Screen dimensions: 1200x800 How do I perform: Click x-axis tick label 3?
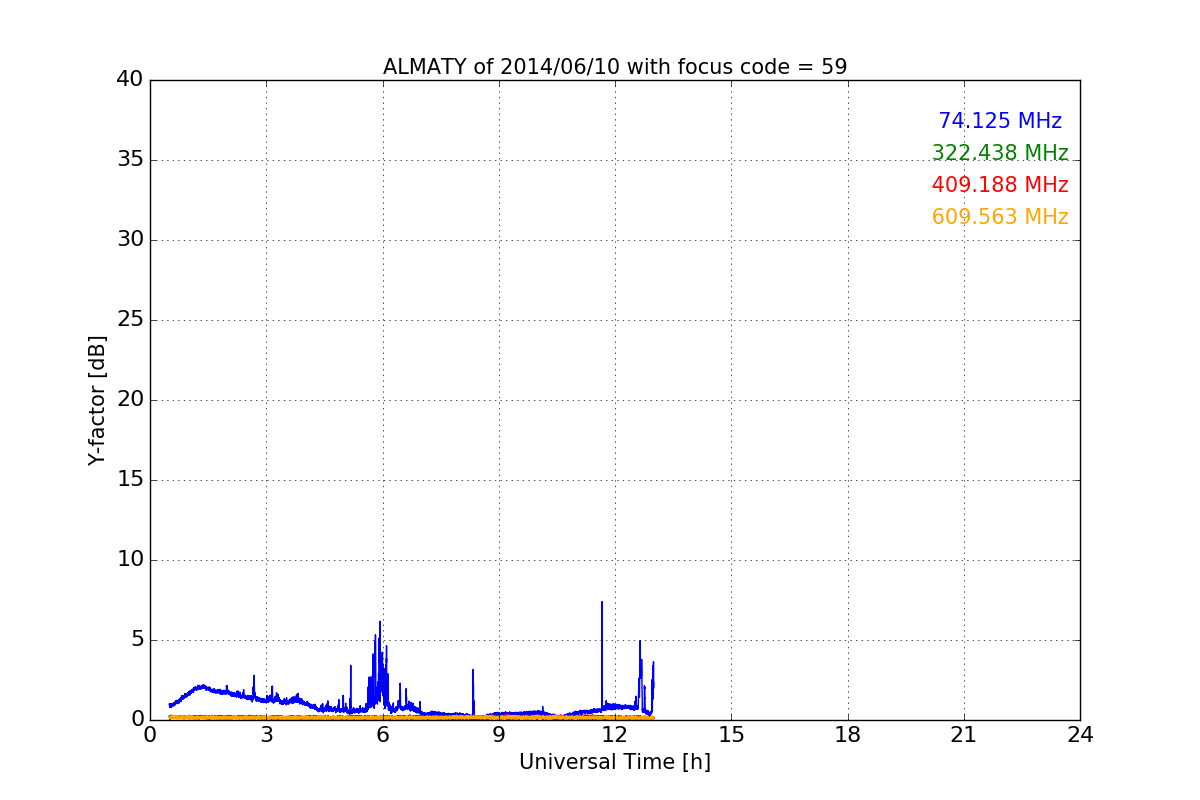[x=266, y=735]
